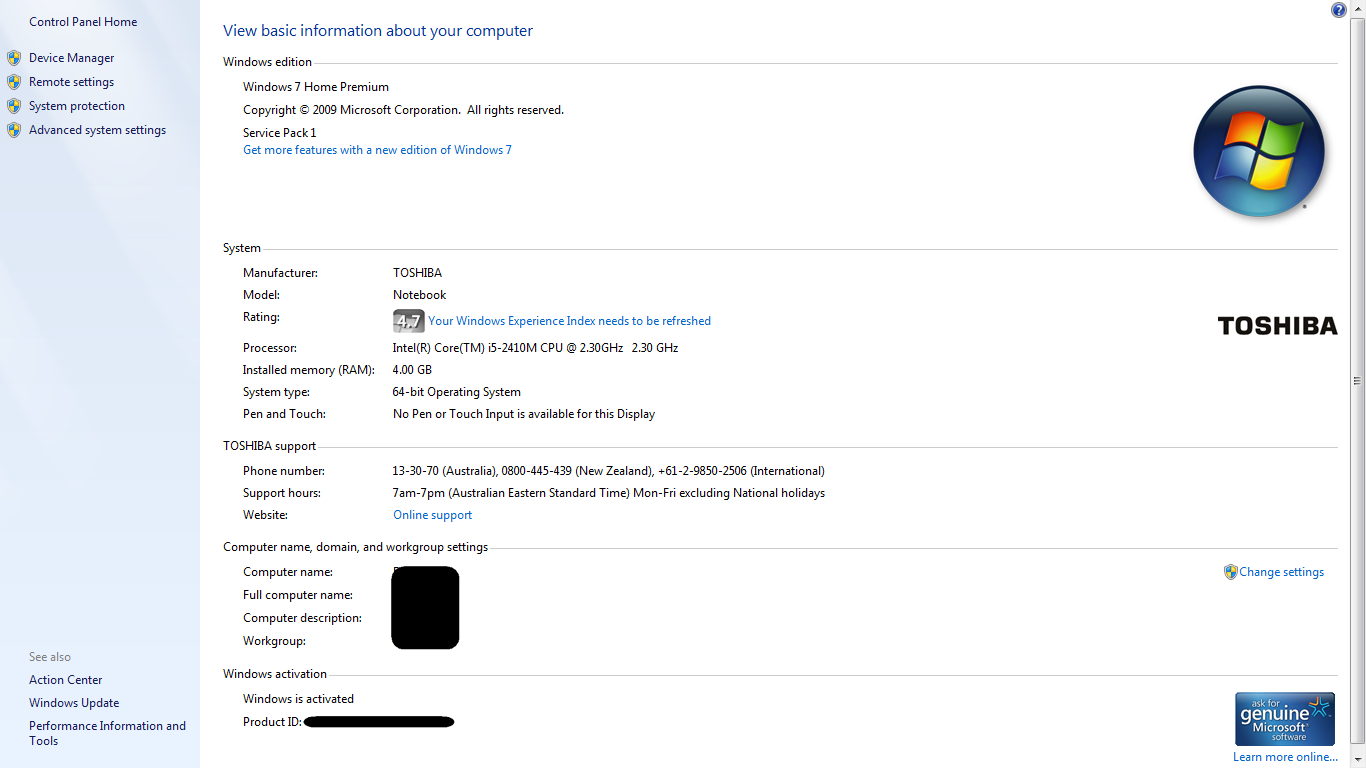Click the 4.7 Windows Experience rating badge
The height and width of the screenshot is (768, 1366).
click(x=409, y=321)
